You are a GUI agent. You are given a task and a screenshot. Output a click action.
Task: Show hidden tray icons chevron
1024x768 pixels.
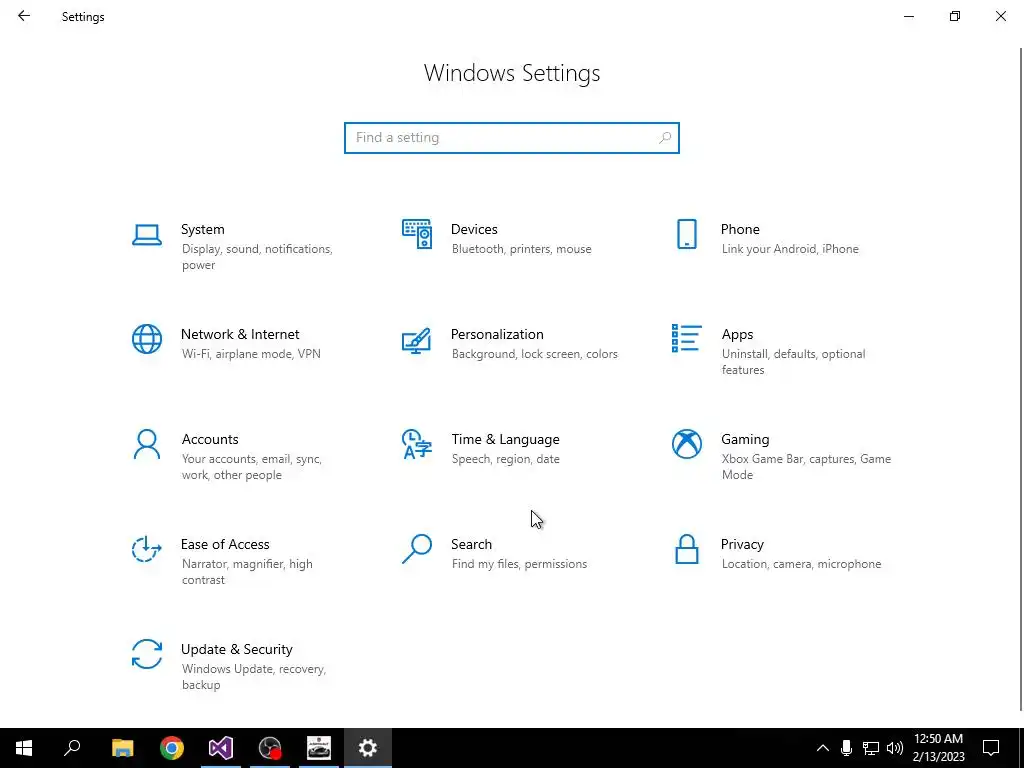pyautogui.click(x=823, y=748)
